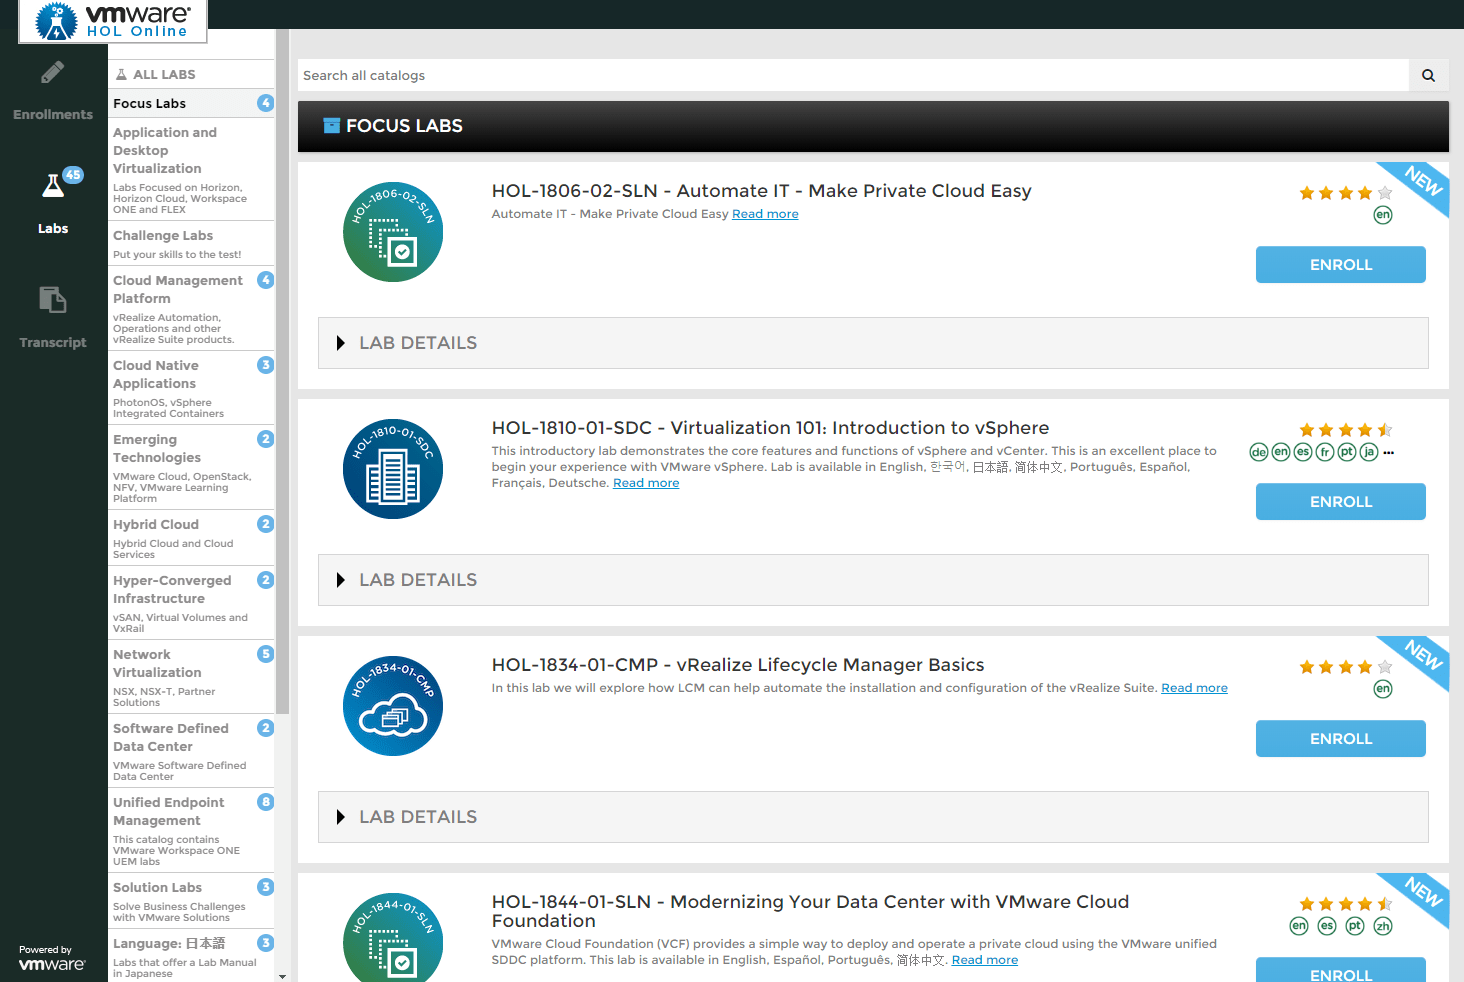Open the Emerging Technologies catalog

(x=191, y=467)
